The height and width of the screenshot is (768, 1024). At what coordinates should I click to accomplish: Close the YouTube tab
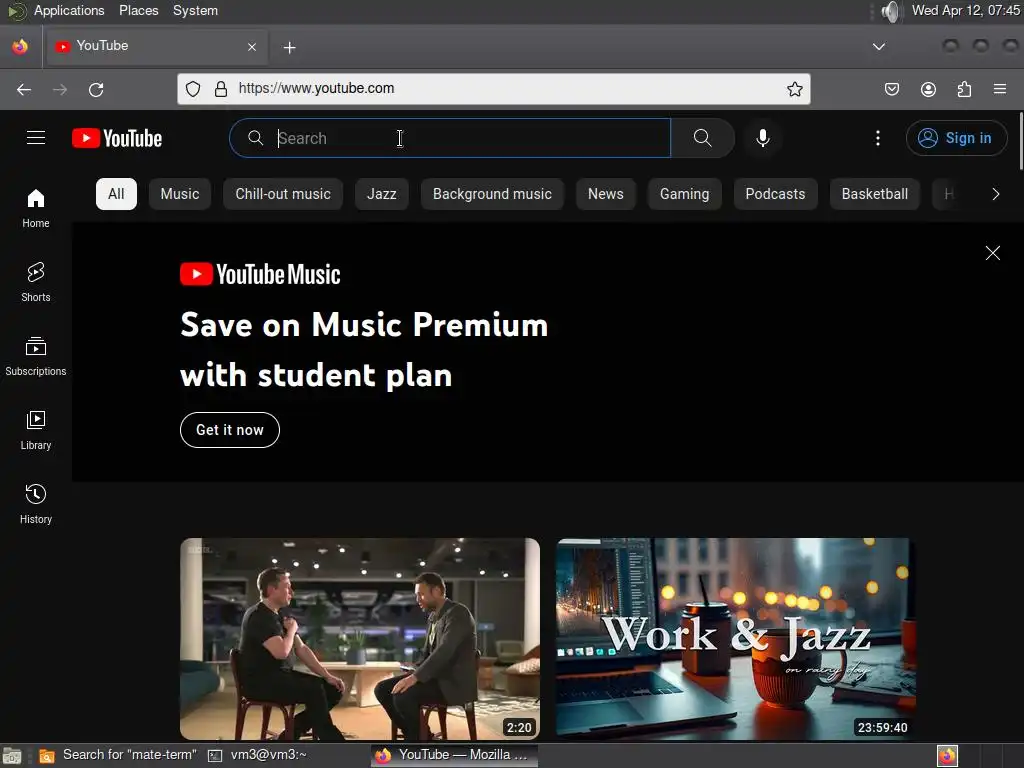point(252,47)
